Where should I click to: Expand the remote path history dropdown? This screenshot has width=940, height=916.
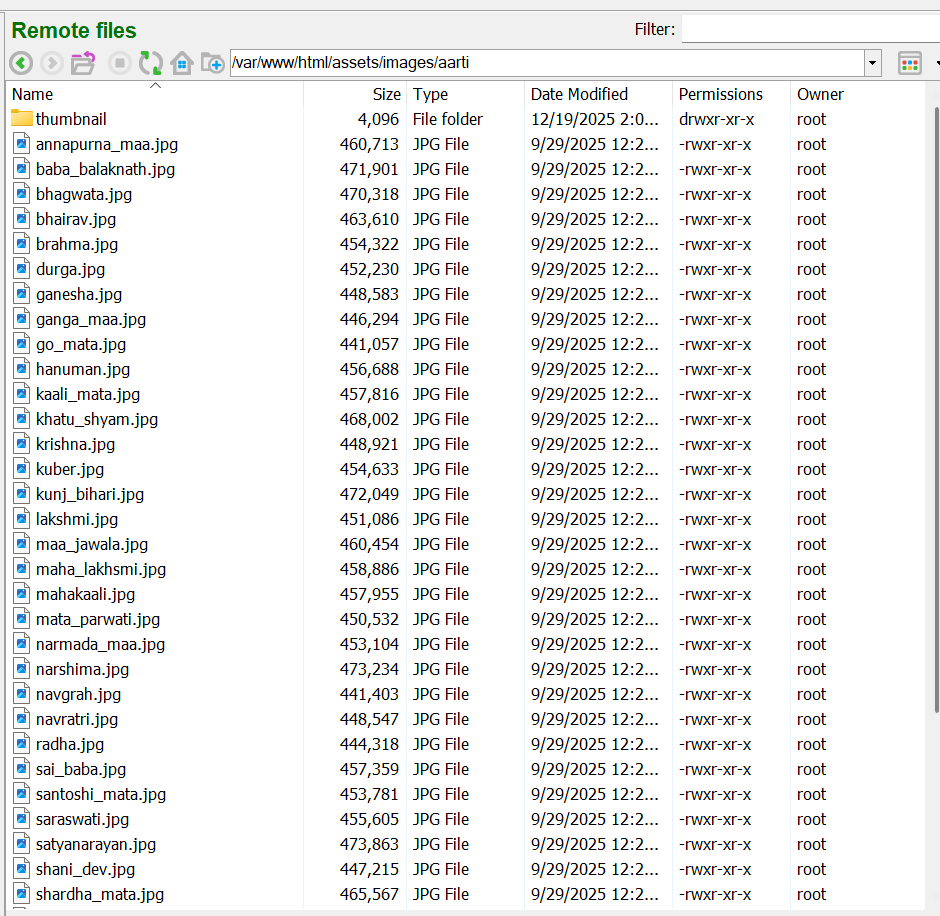coord(872,63)
